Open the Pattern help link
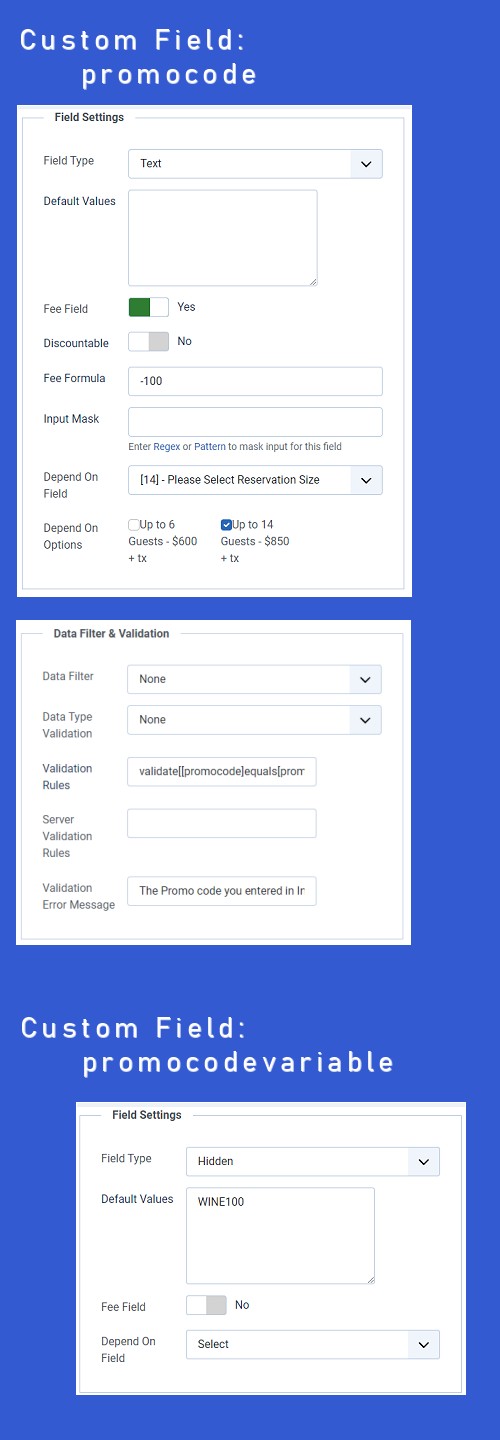Viewport: 500px width, 1440px height. pos(210,446)
